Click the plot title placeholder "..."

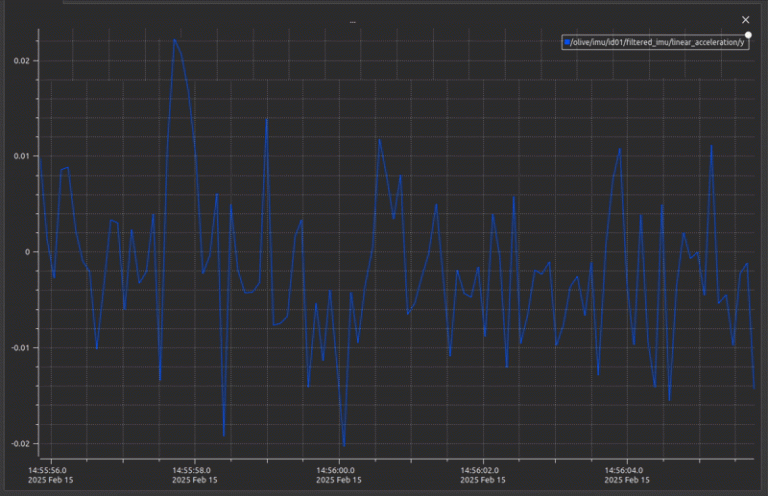point(353,22)
